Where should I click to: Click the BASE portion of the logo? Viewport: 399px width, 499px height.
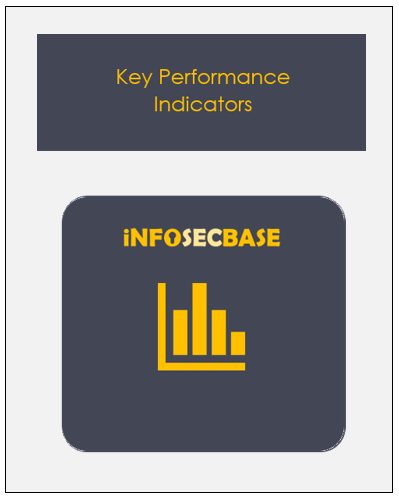251,238
